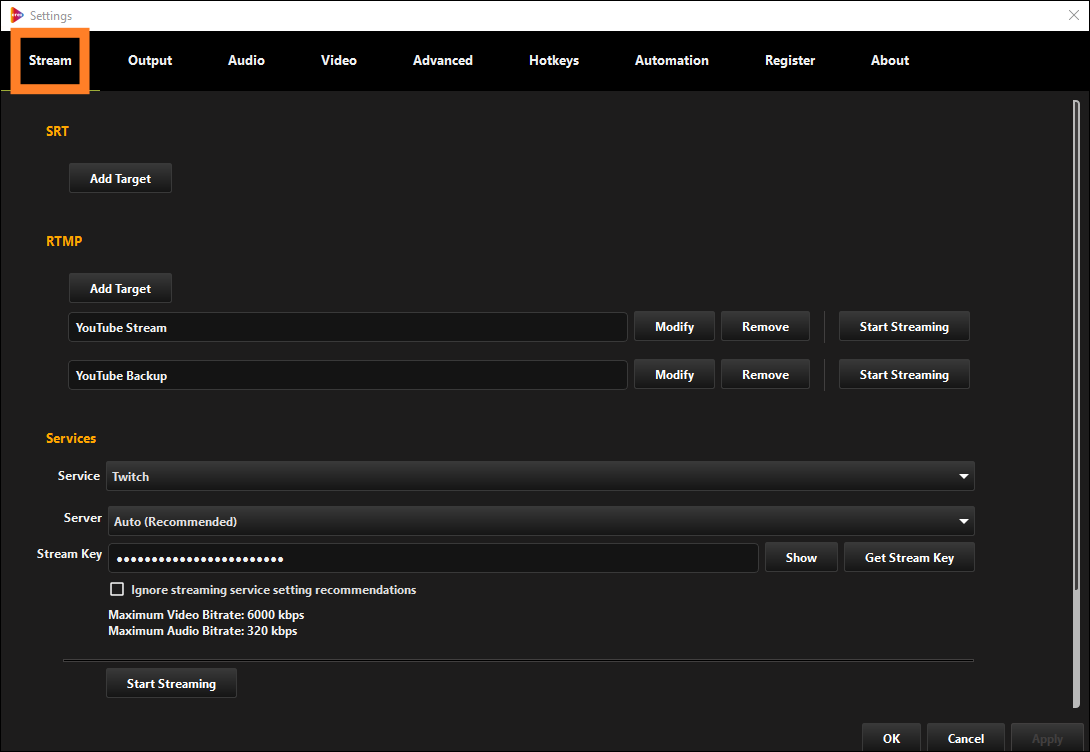The width and height of the screenshot is (1090, 752).
Task: Click the 'Maximum Video Bitrate: 6000 kbps' text
Action: coord(206,614)
